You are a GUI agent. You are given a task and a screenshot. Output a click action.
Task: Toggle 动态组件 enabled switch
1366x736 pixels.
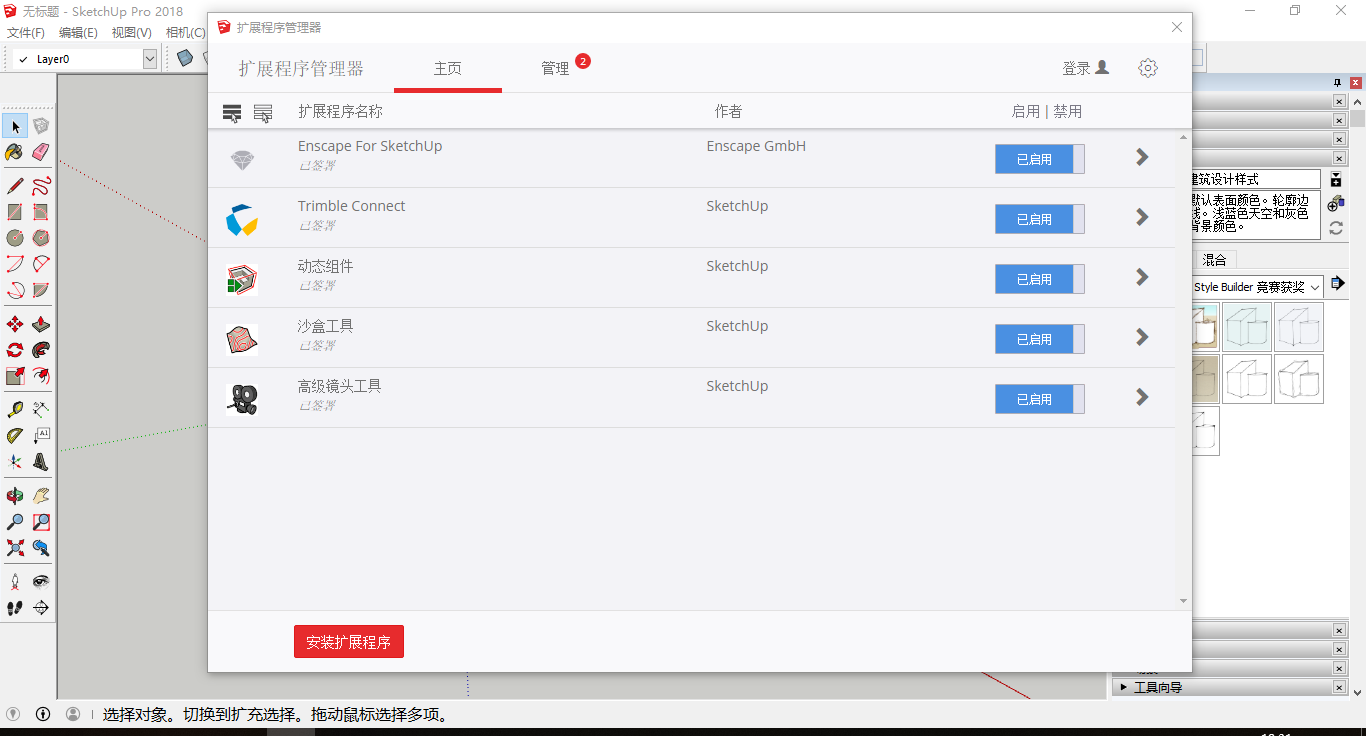click(x=1039, y=279)
